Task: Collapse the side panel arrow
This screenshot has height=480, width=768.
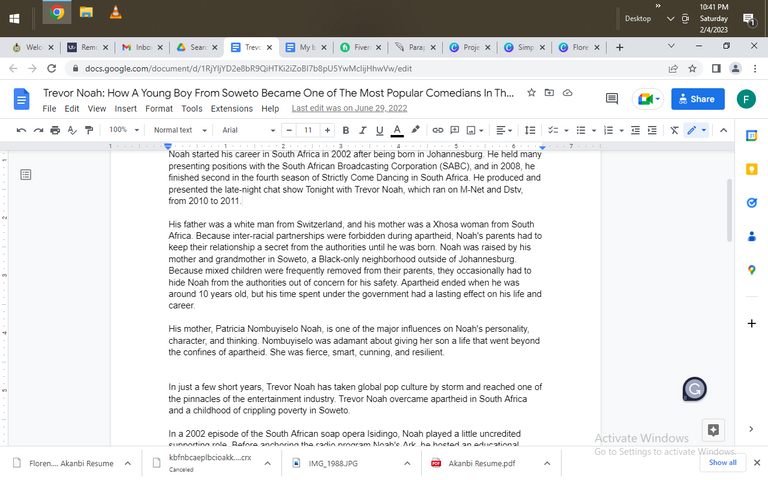Action: pyautogui.click(x=751, y=429)
